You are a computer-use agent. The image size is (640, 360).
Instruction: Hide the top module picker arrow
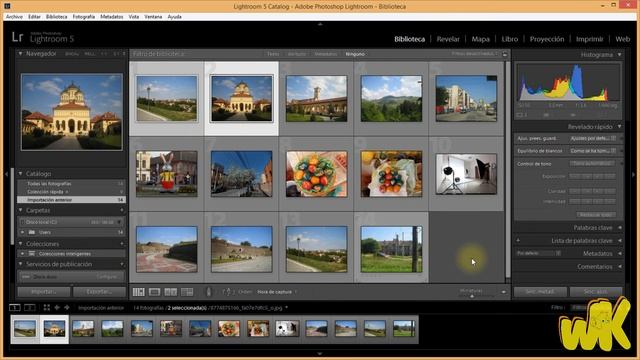click(320, 24)
